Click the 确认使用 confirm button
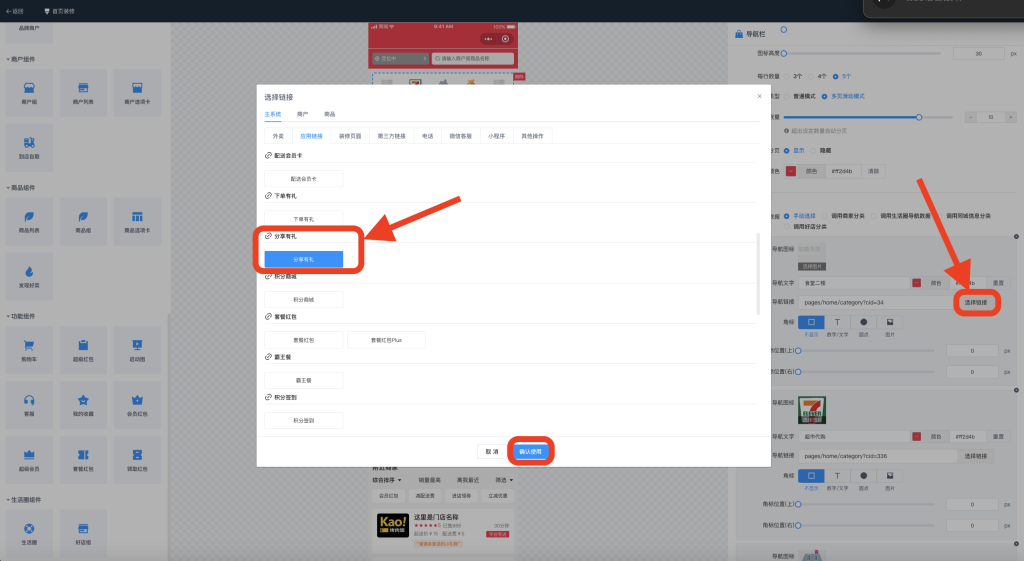This screenshot has height=561, width=1024. pos(530,451)
